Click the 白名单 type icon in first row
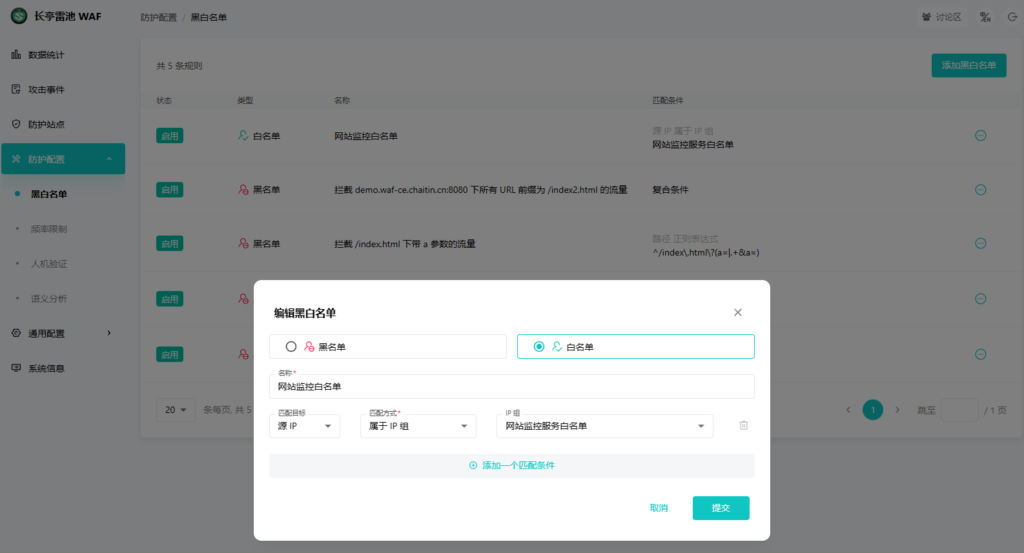The width and height of the screenshot is (1024, 553). (x=243, y=136)
